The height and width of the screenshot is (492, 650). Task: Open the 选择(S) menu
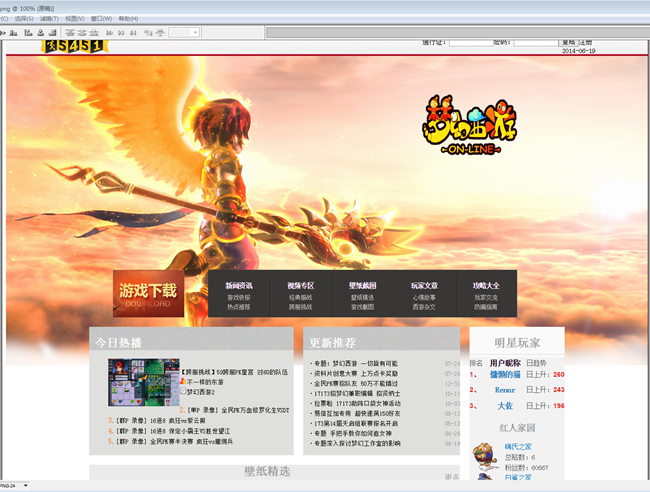[x=23, y=18]
